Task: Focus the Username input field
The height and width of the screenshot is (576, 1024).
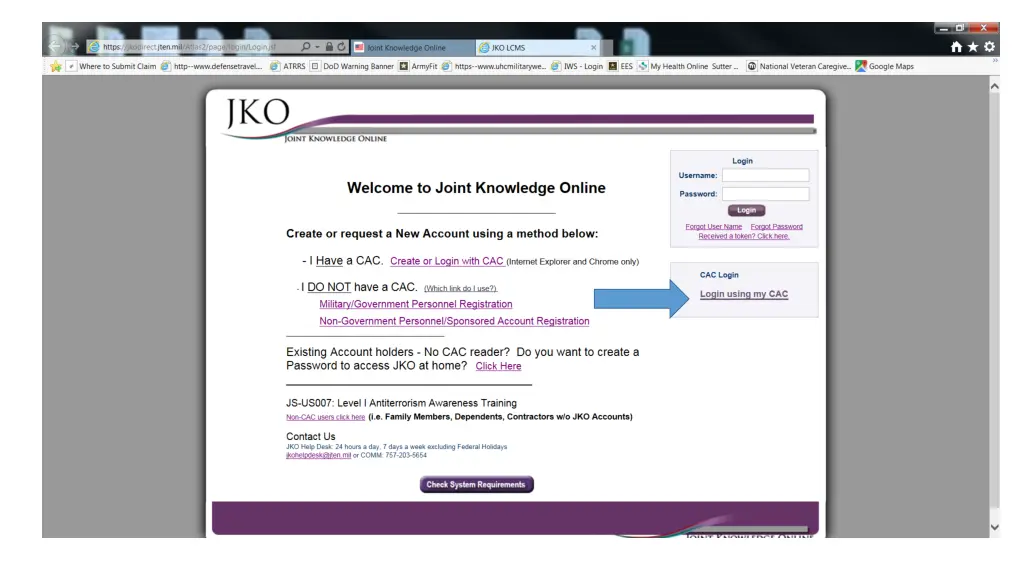Action: click(x=765, y=175)
